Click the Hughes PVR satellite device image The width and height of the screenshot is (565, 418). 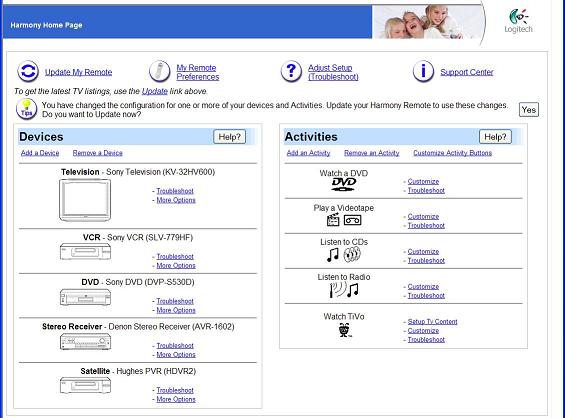85,385
